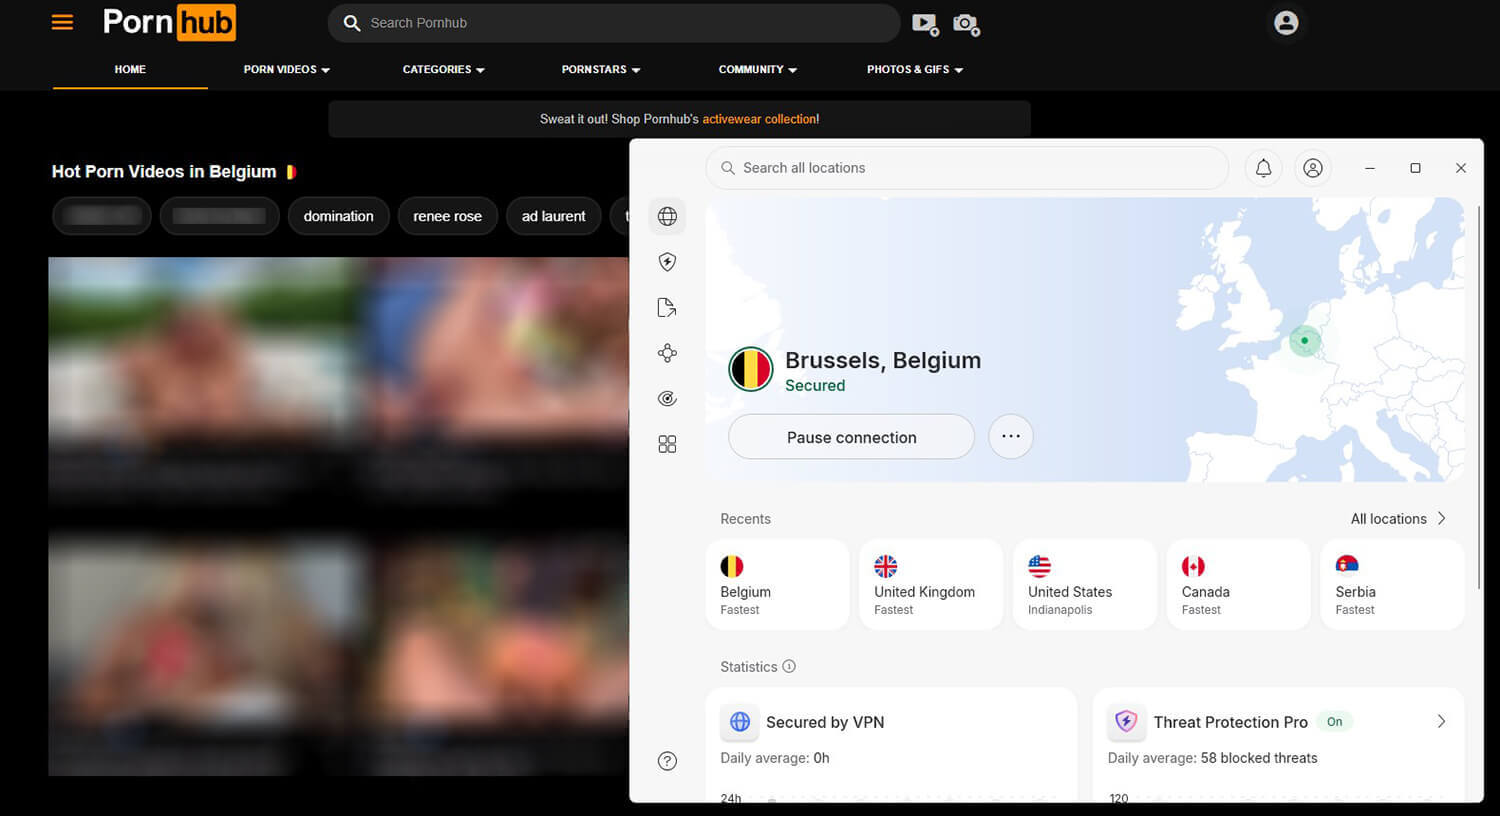Select the renee rose tag chip

pyautogui.click(x=447, y=216)
